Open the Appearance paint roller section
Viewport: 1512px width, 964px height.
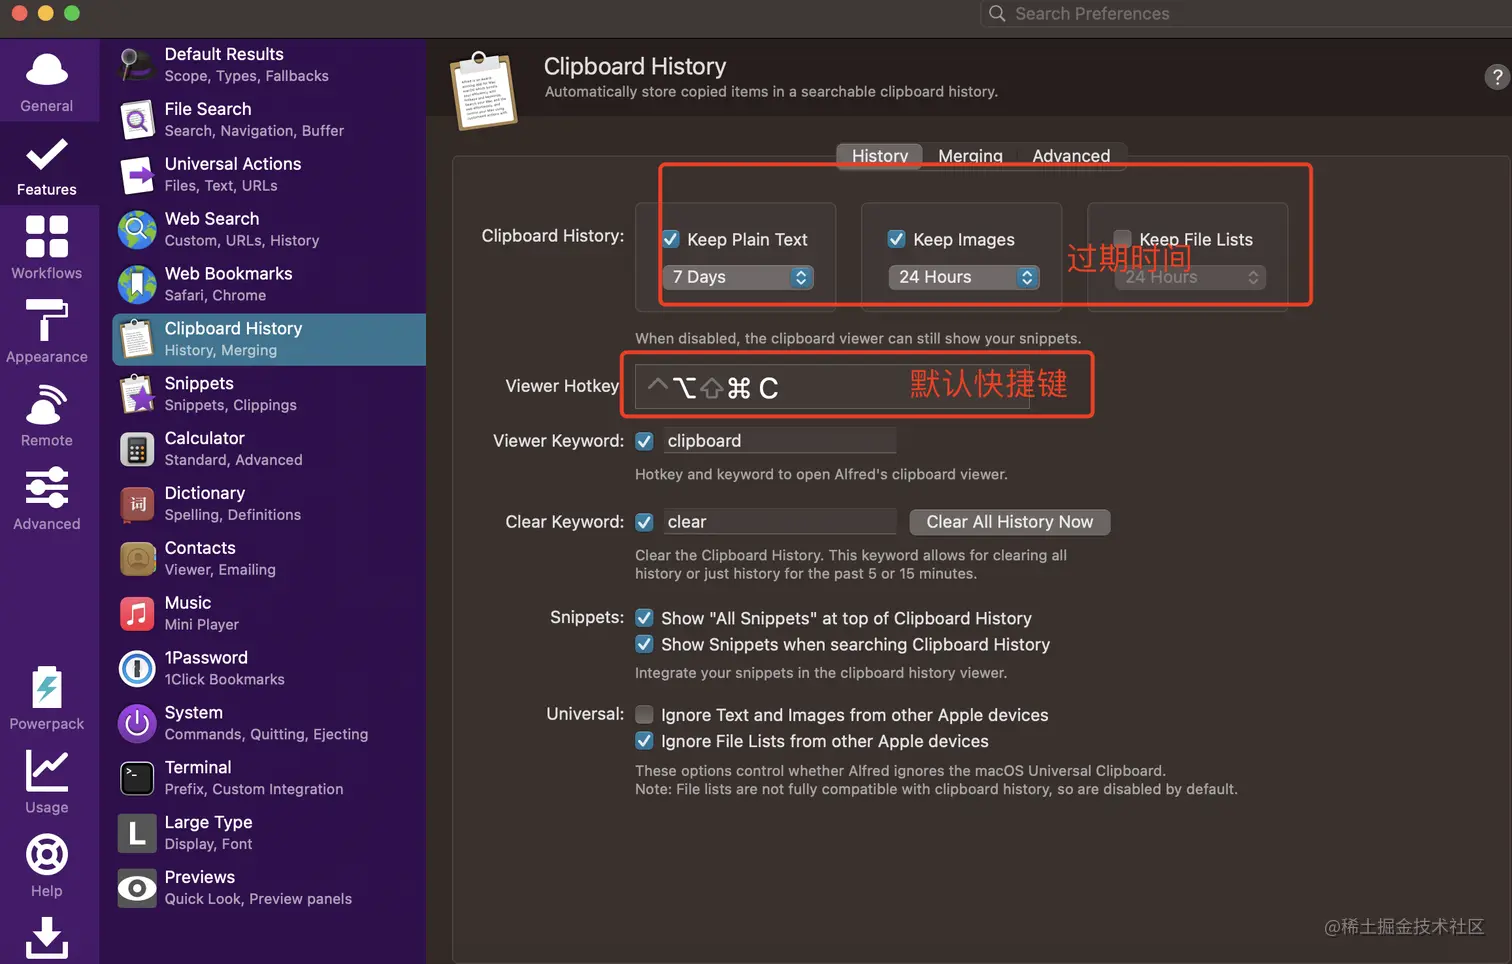47,331
